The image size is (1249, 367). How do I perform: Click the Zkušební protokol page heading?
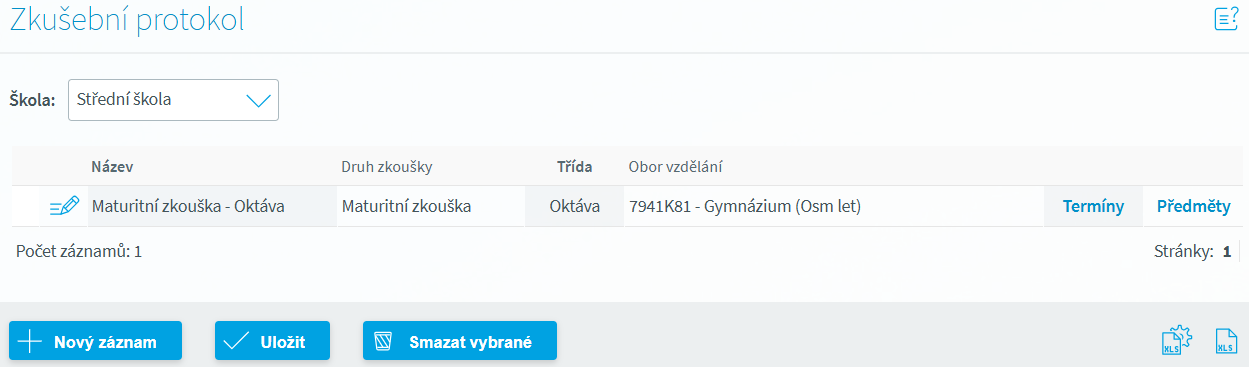(x=127, y=20)
